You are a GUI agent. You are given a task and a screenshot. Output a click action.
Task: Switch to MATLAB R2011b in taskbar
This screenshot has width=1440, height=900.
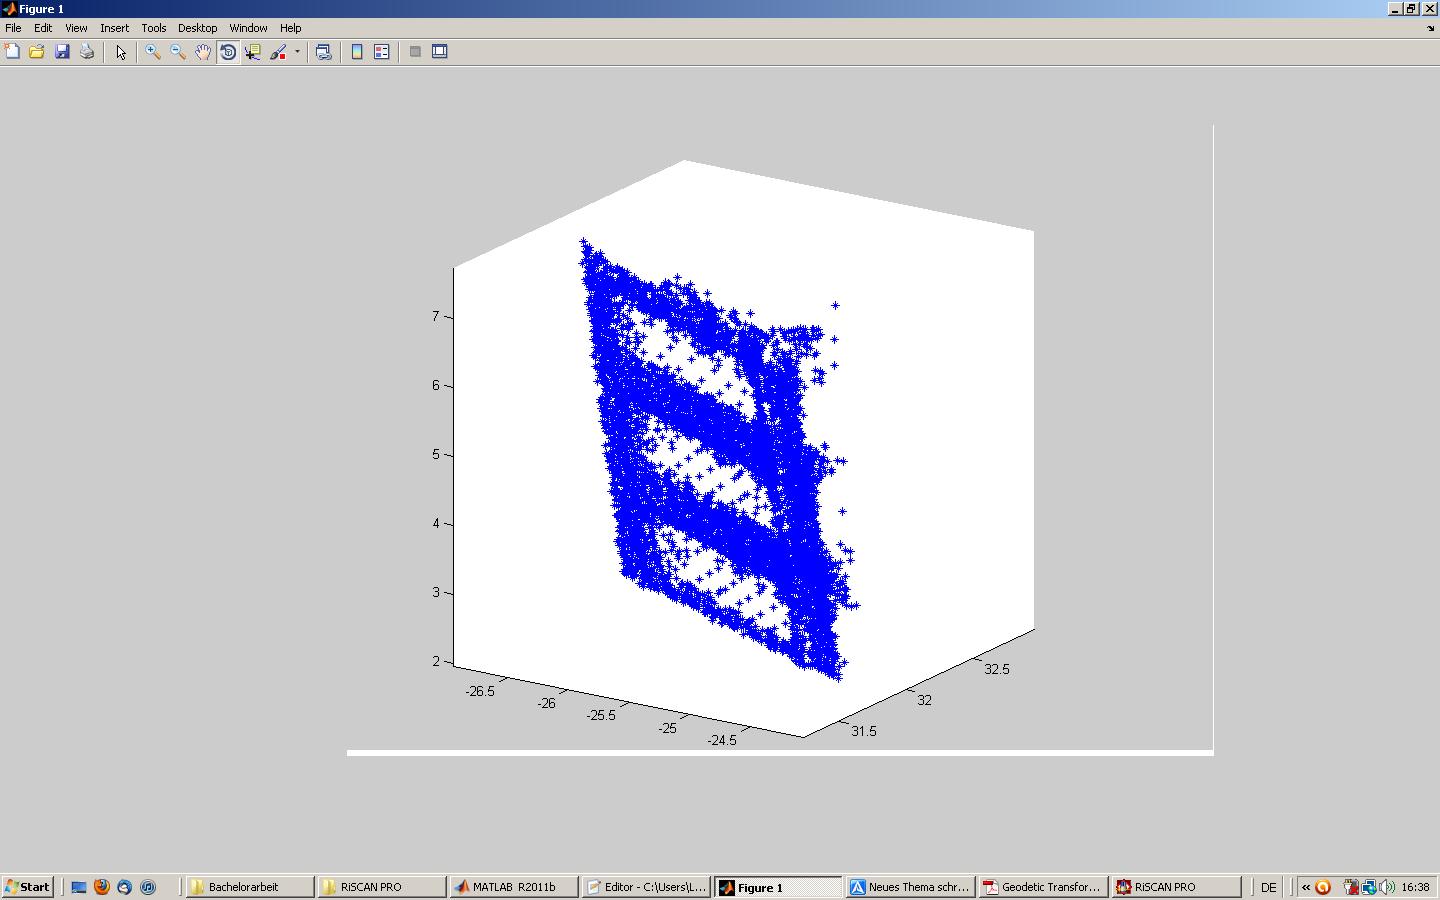point(512,887)
